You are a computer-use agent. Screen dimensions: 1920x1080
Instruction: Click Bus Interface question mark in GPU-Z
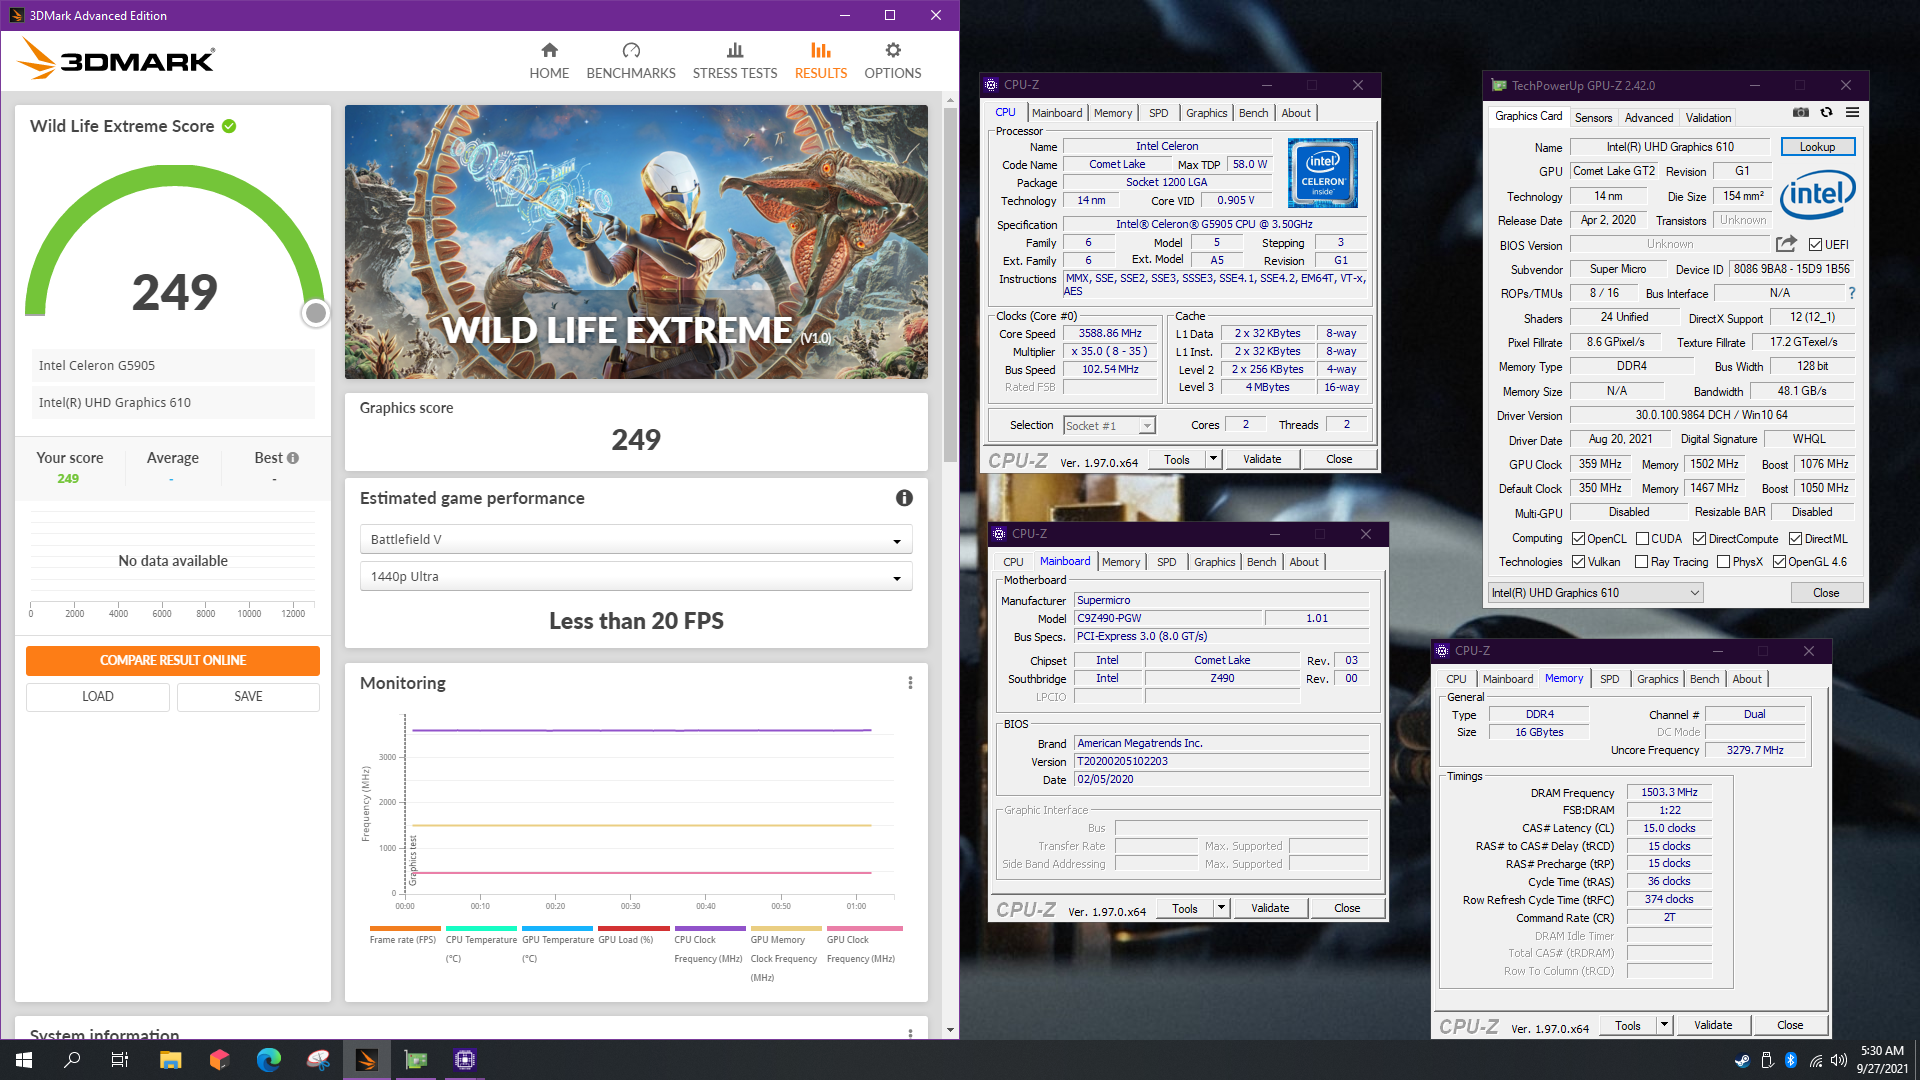[x=1852, y=293]
